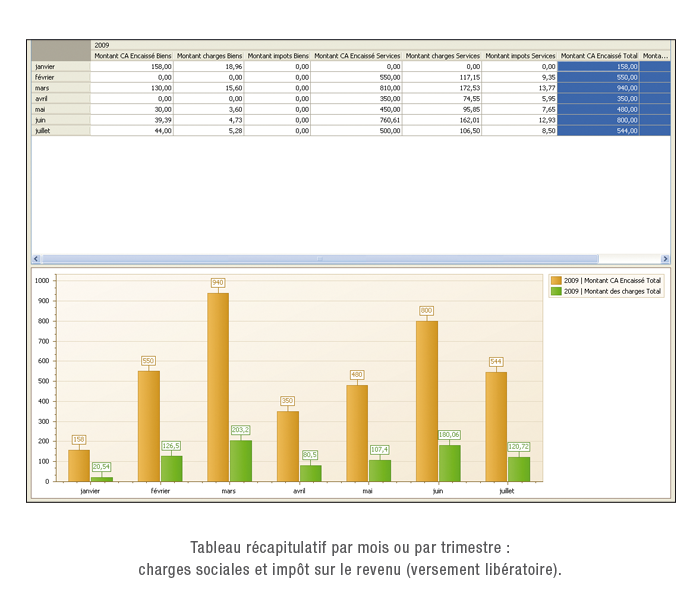Select the Montant CA Encaissé Total column header

598,56
